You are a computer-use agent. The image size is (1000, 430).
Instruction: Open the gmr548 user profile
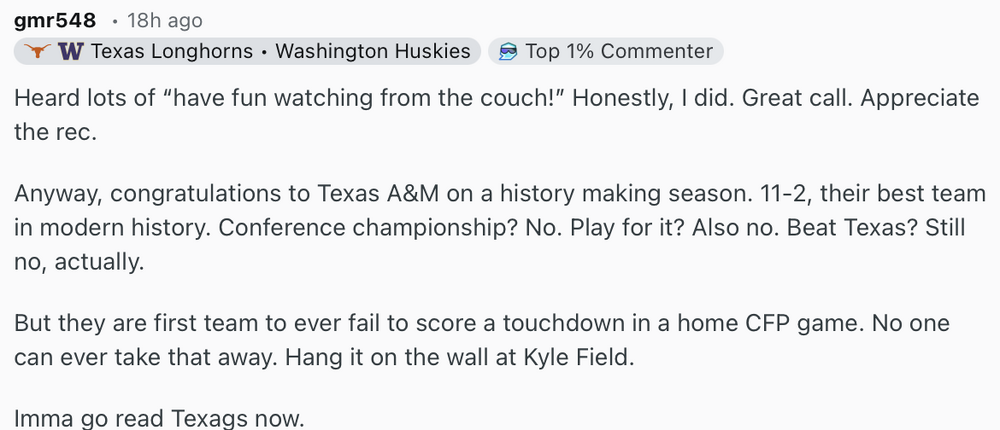(55, 20)
